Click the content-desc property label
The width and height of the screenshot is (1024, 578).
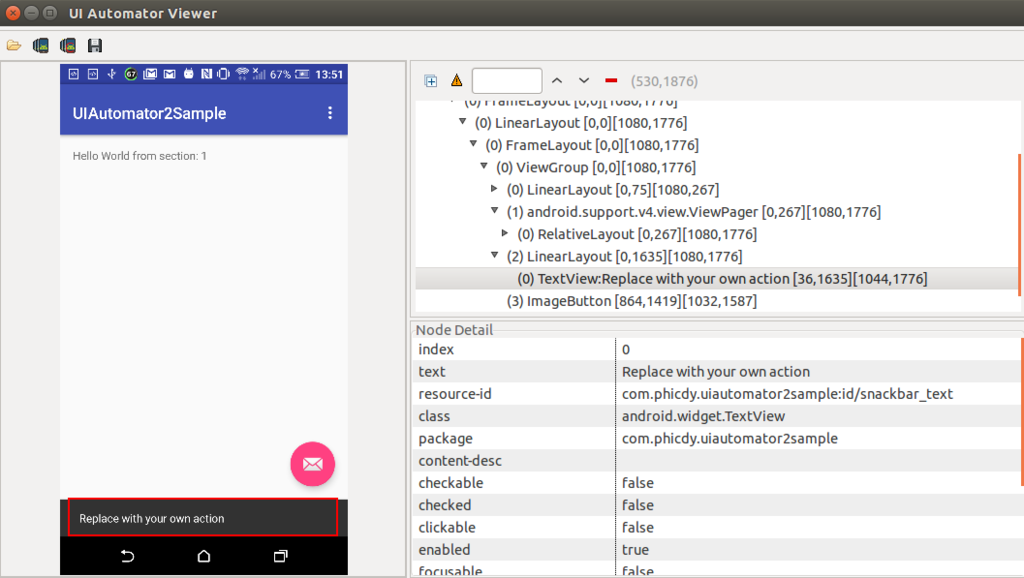(x=460, y=460)
